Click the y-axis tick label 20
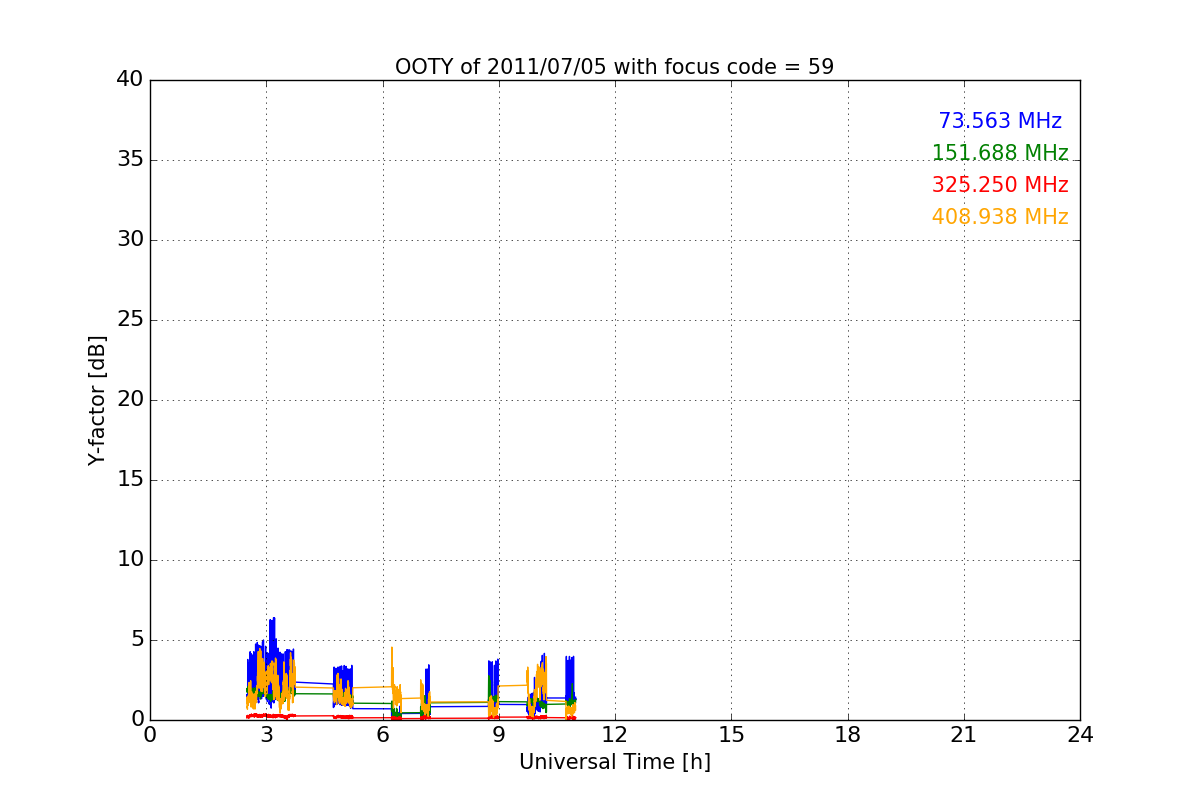The height and width of the screenshot is (800, 1200). pos(130,400)
